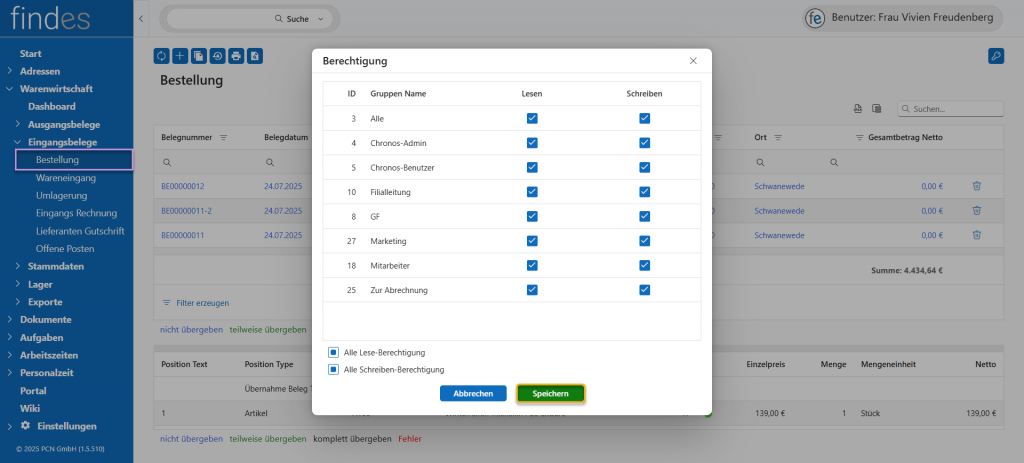Uncheck Schreiben for group Marketing
Image resolution: width=1024 pixels, height=463 pixels.
pos(645,241)
